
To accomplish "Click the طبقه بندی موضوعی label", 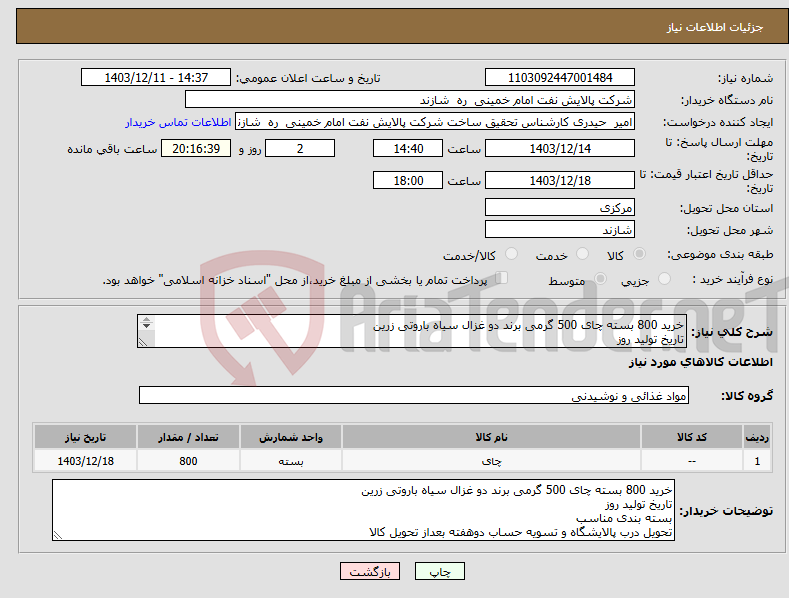I will [720, 255].
